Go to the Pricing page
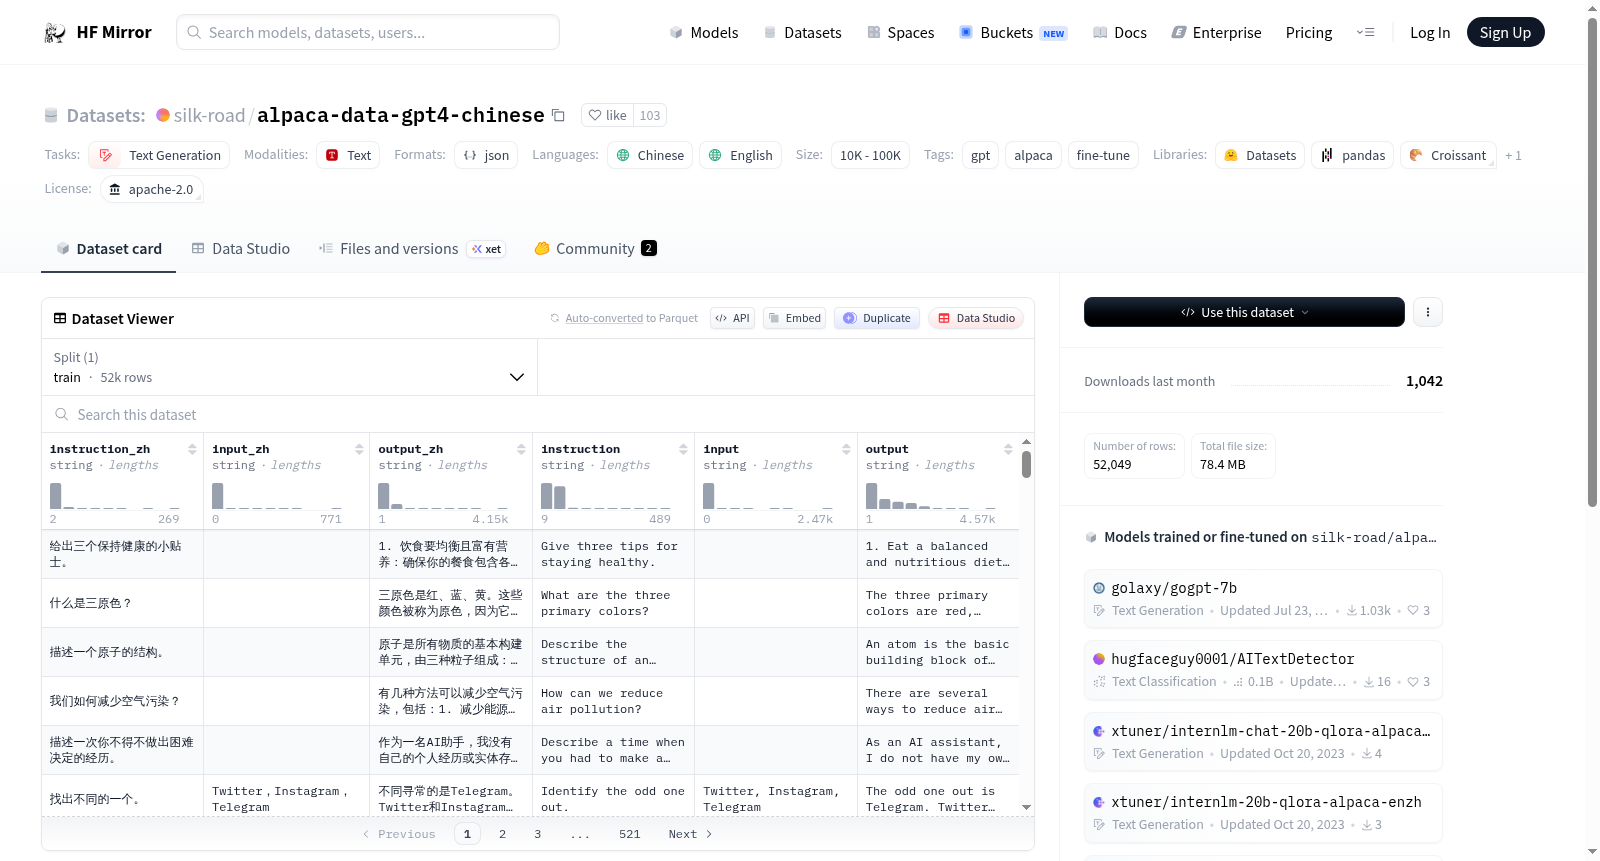This screenshot has width=1600, height=861. 1309,33
